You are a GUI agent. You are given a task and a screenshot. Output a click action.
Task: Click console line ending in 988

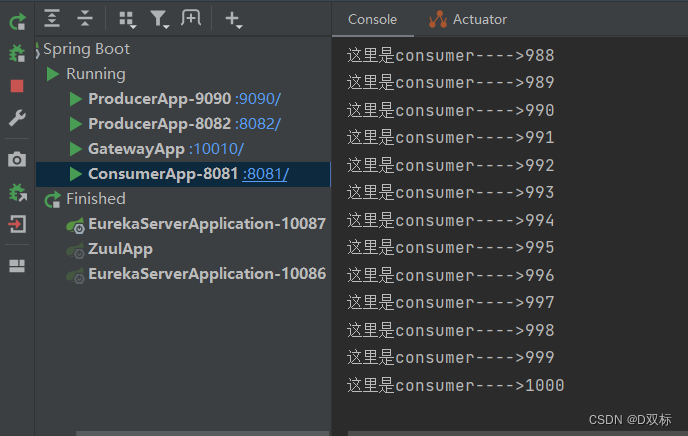[x=451, y=56]
